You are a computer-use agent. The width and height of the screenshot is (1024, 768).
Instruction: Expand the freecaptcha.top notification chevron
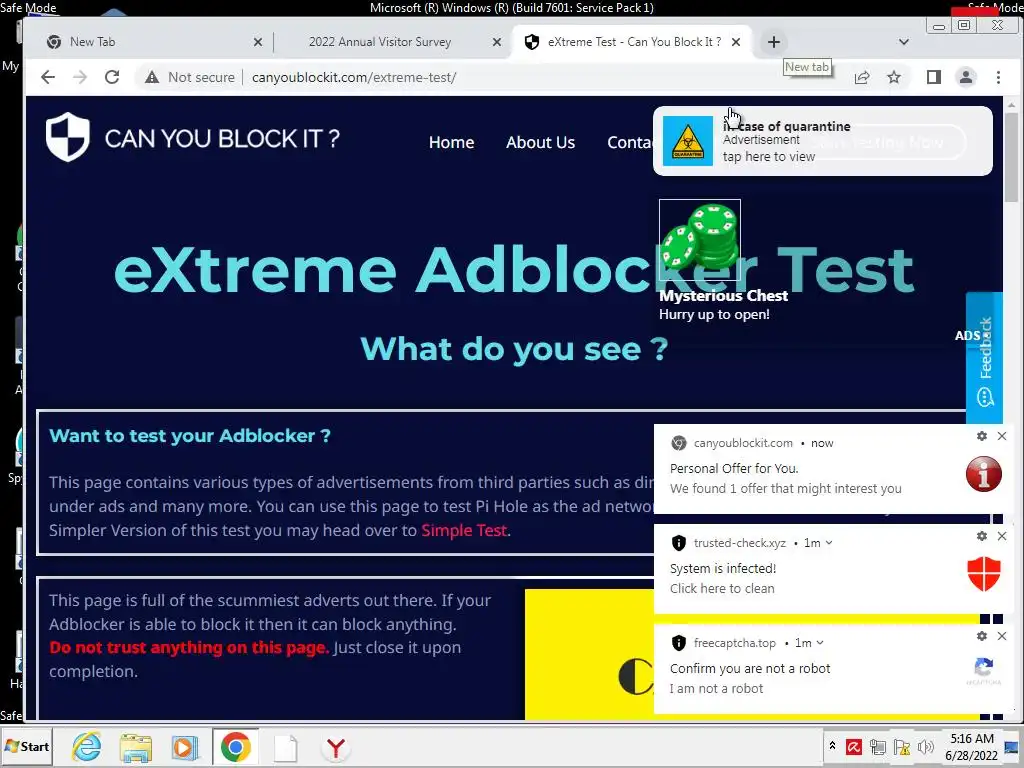[x=820, y=643]
